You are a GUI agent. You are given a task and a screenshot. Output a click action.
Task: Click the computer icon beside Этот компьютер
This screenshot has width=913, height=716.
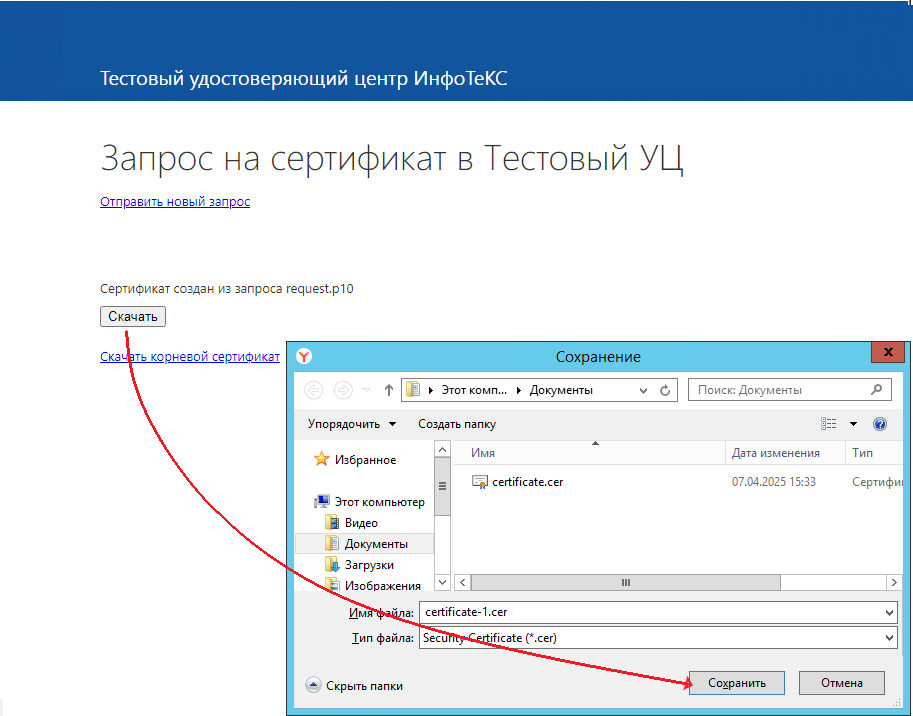pos(322,501)
